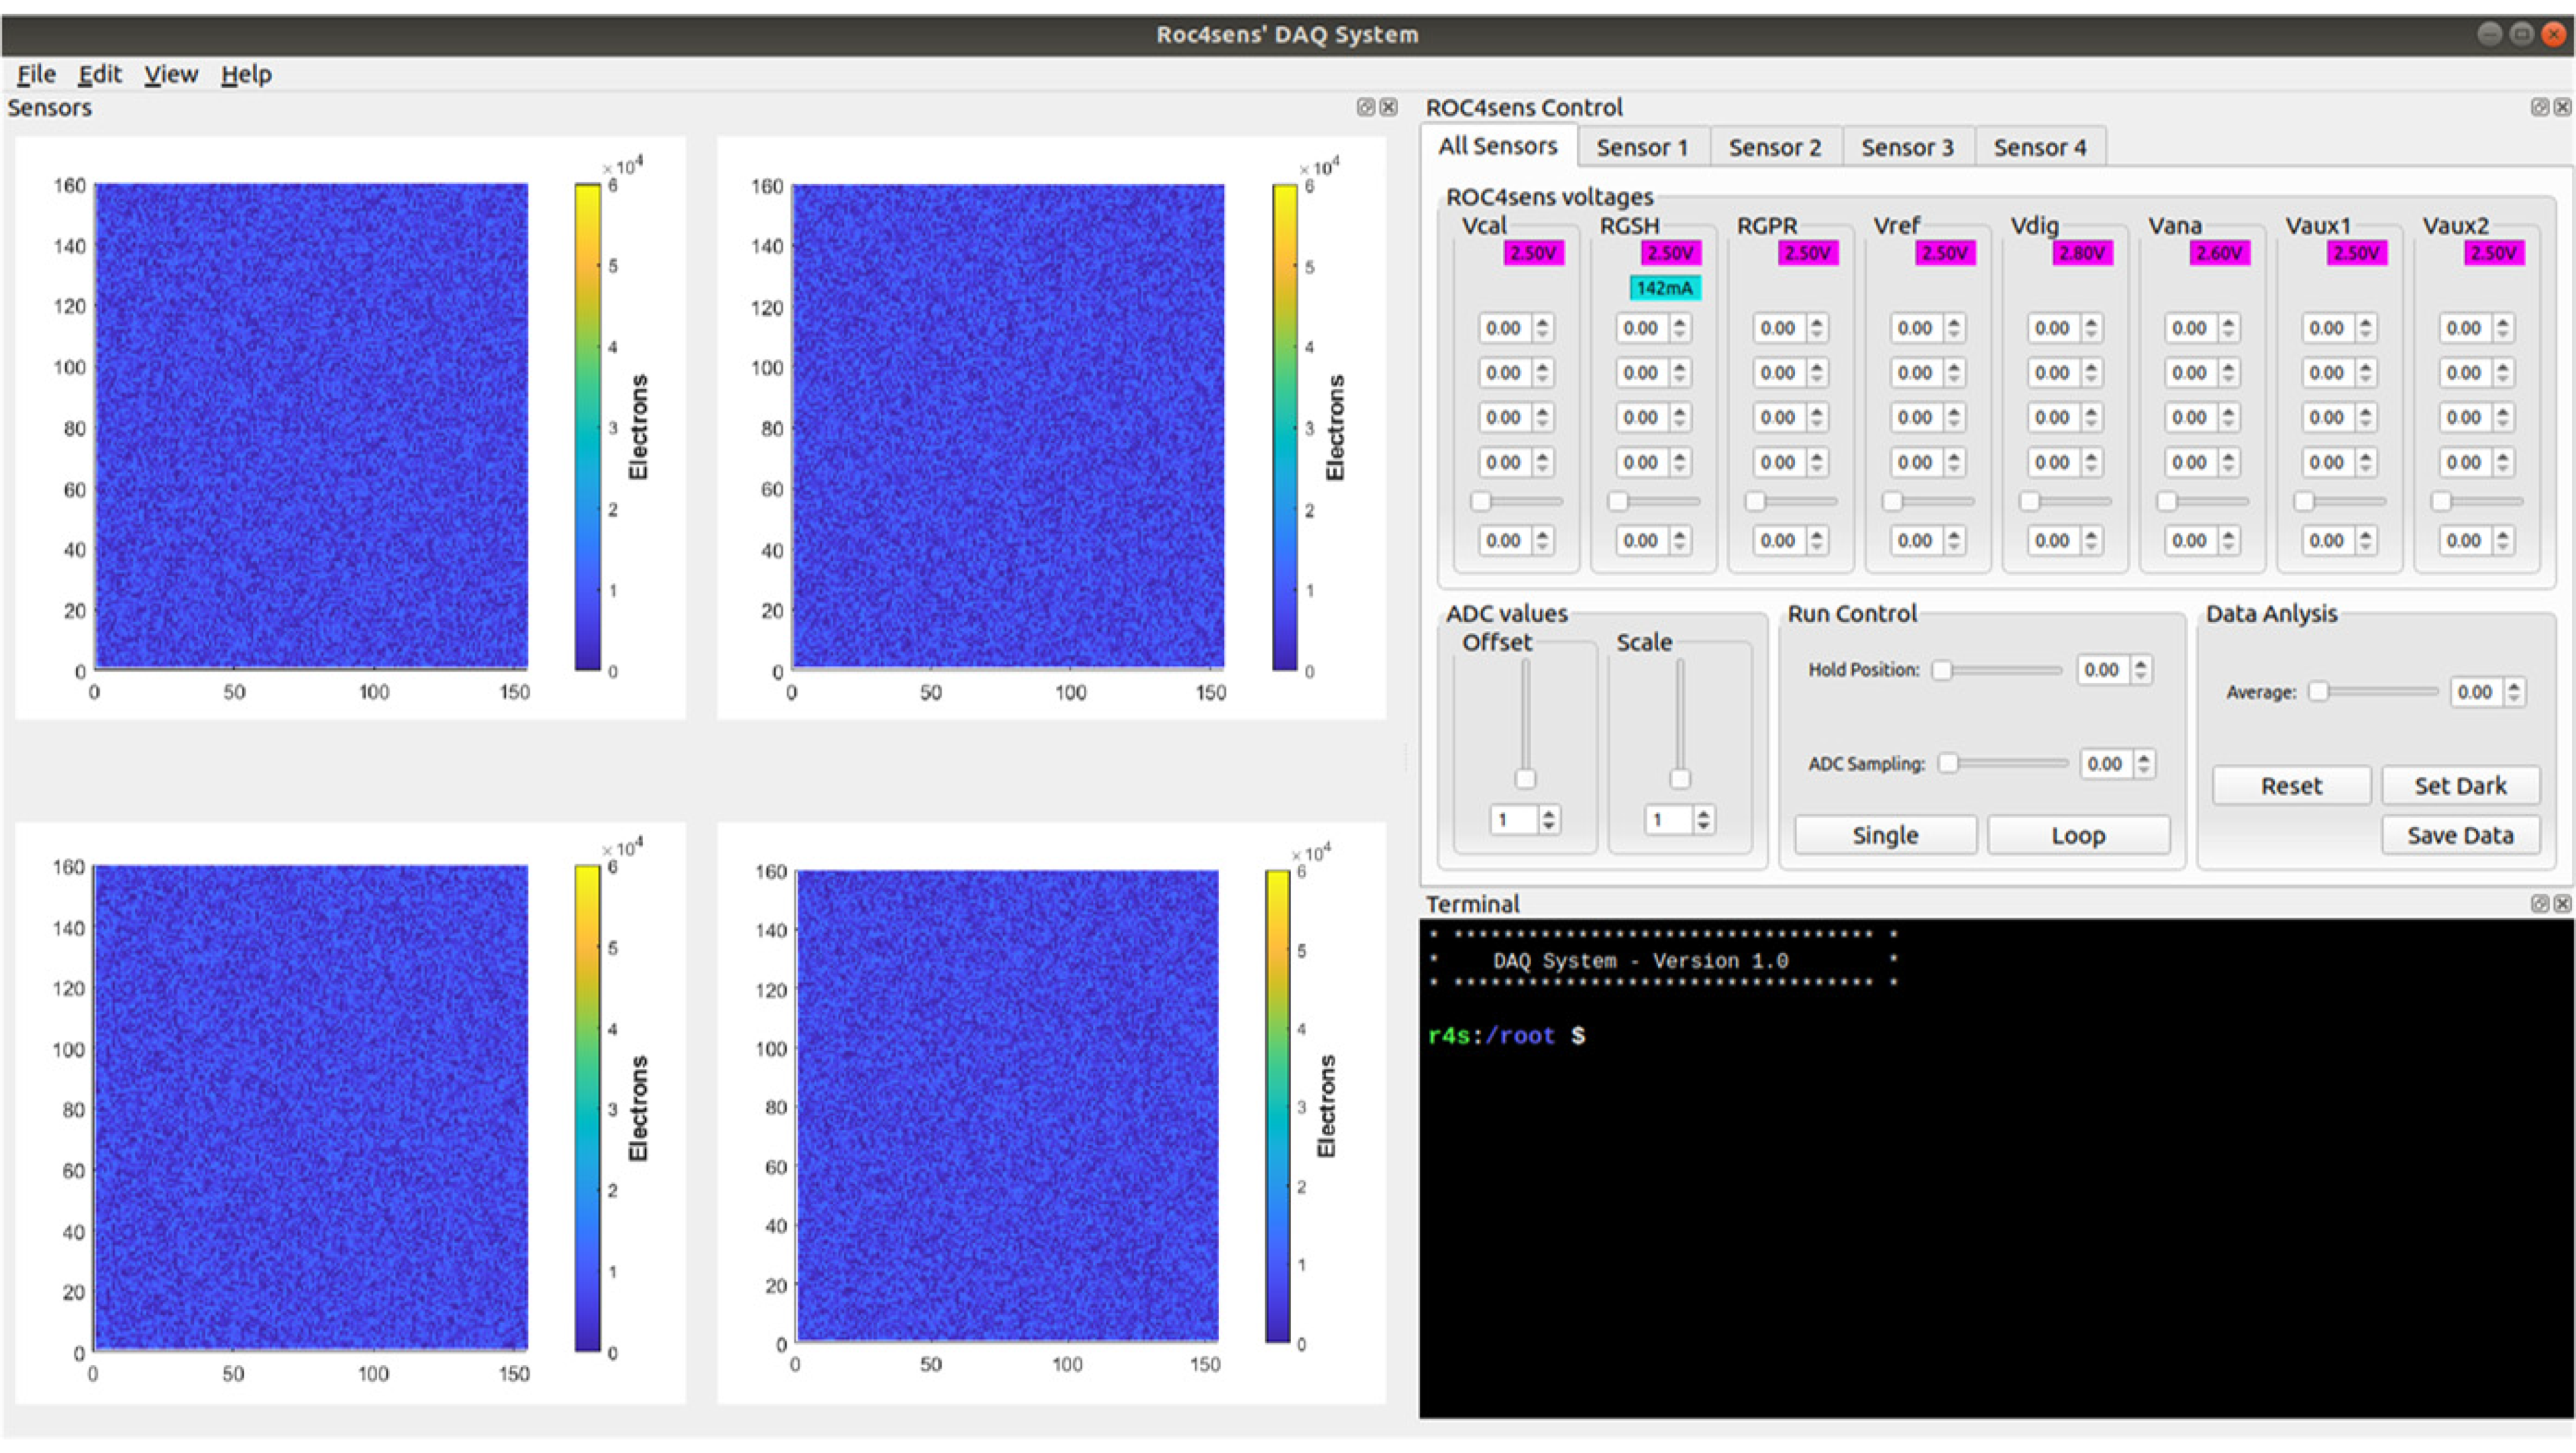Click the Save Data button
Screen dimensions: 2576x1453
tap(2460, 835)
